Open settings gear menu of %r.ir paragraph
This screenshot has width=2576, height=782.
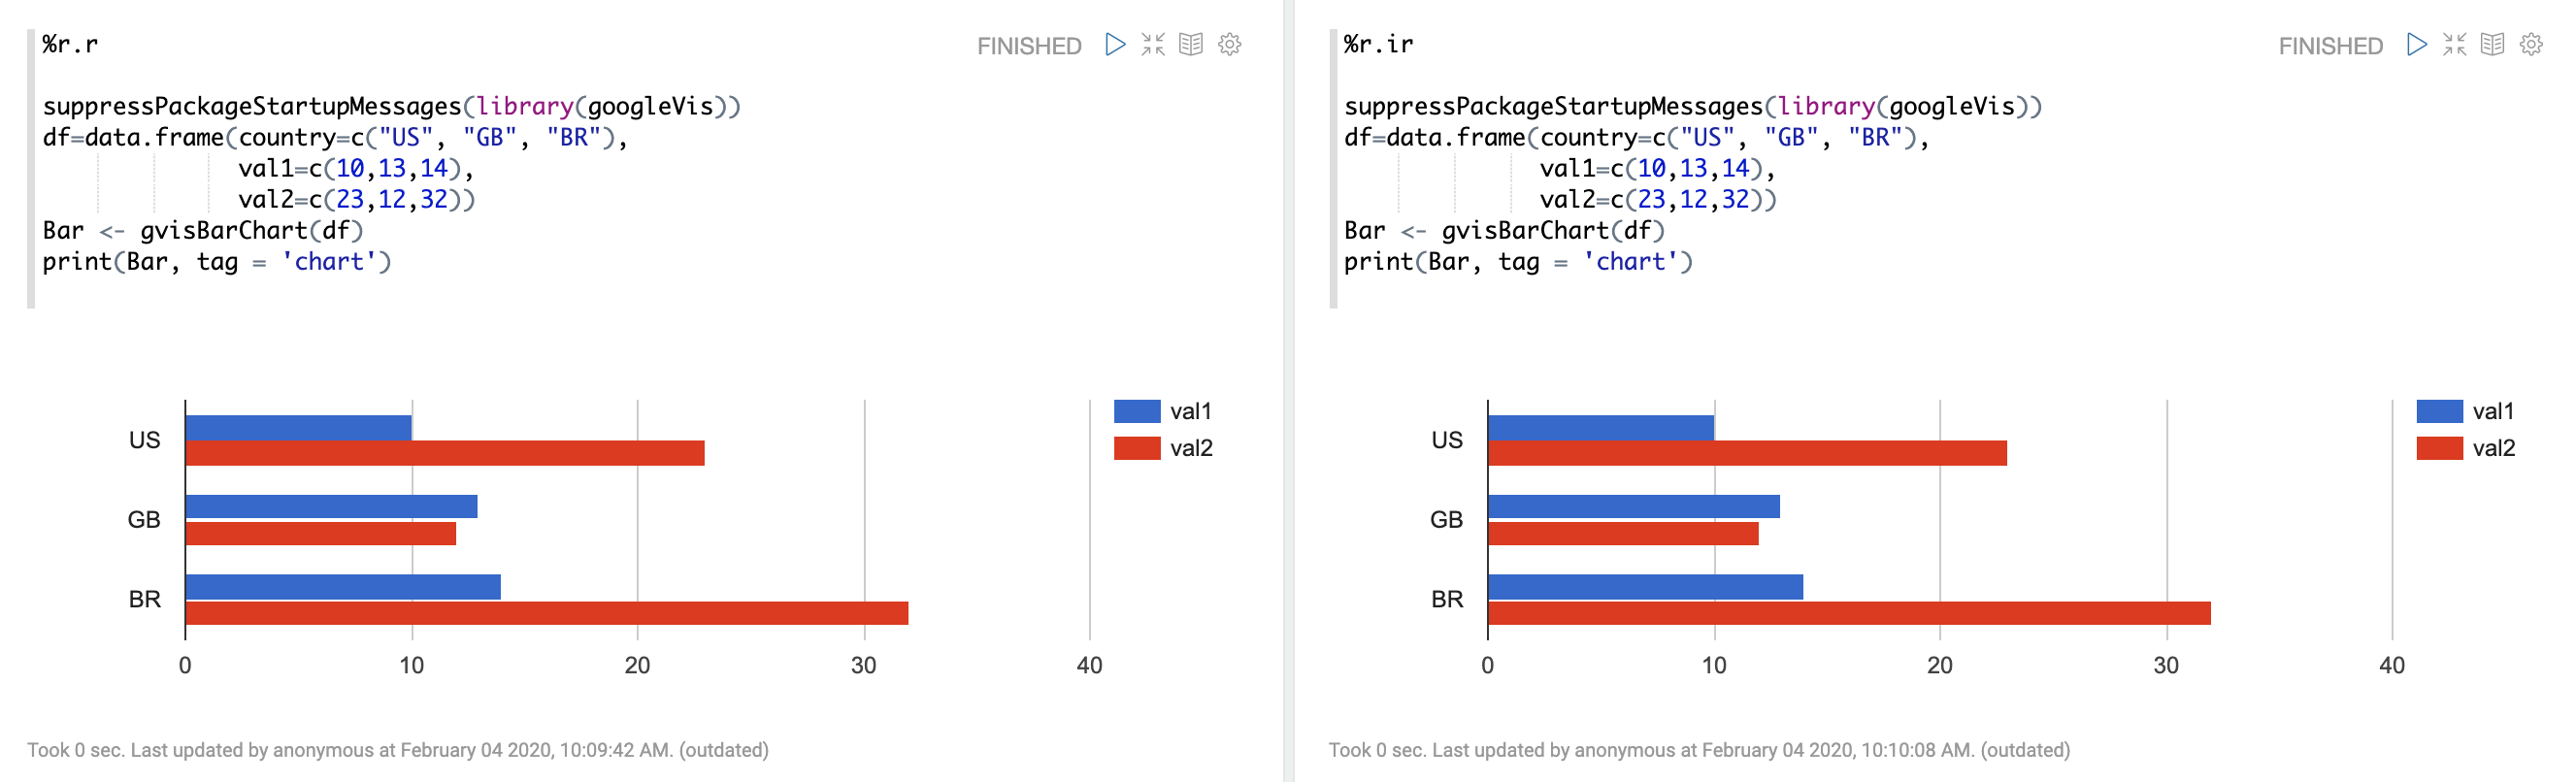pyautogui.click(x=2530, y=45)
